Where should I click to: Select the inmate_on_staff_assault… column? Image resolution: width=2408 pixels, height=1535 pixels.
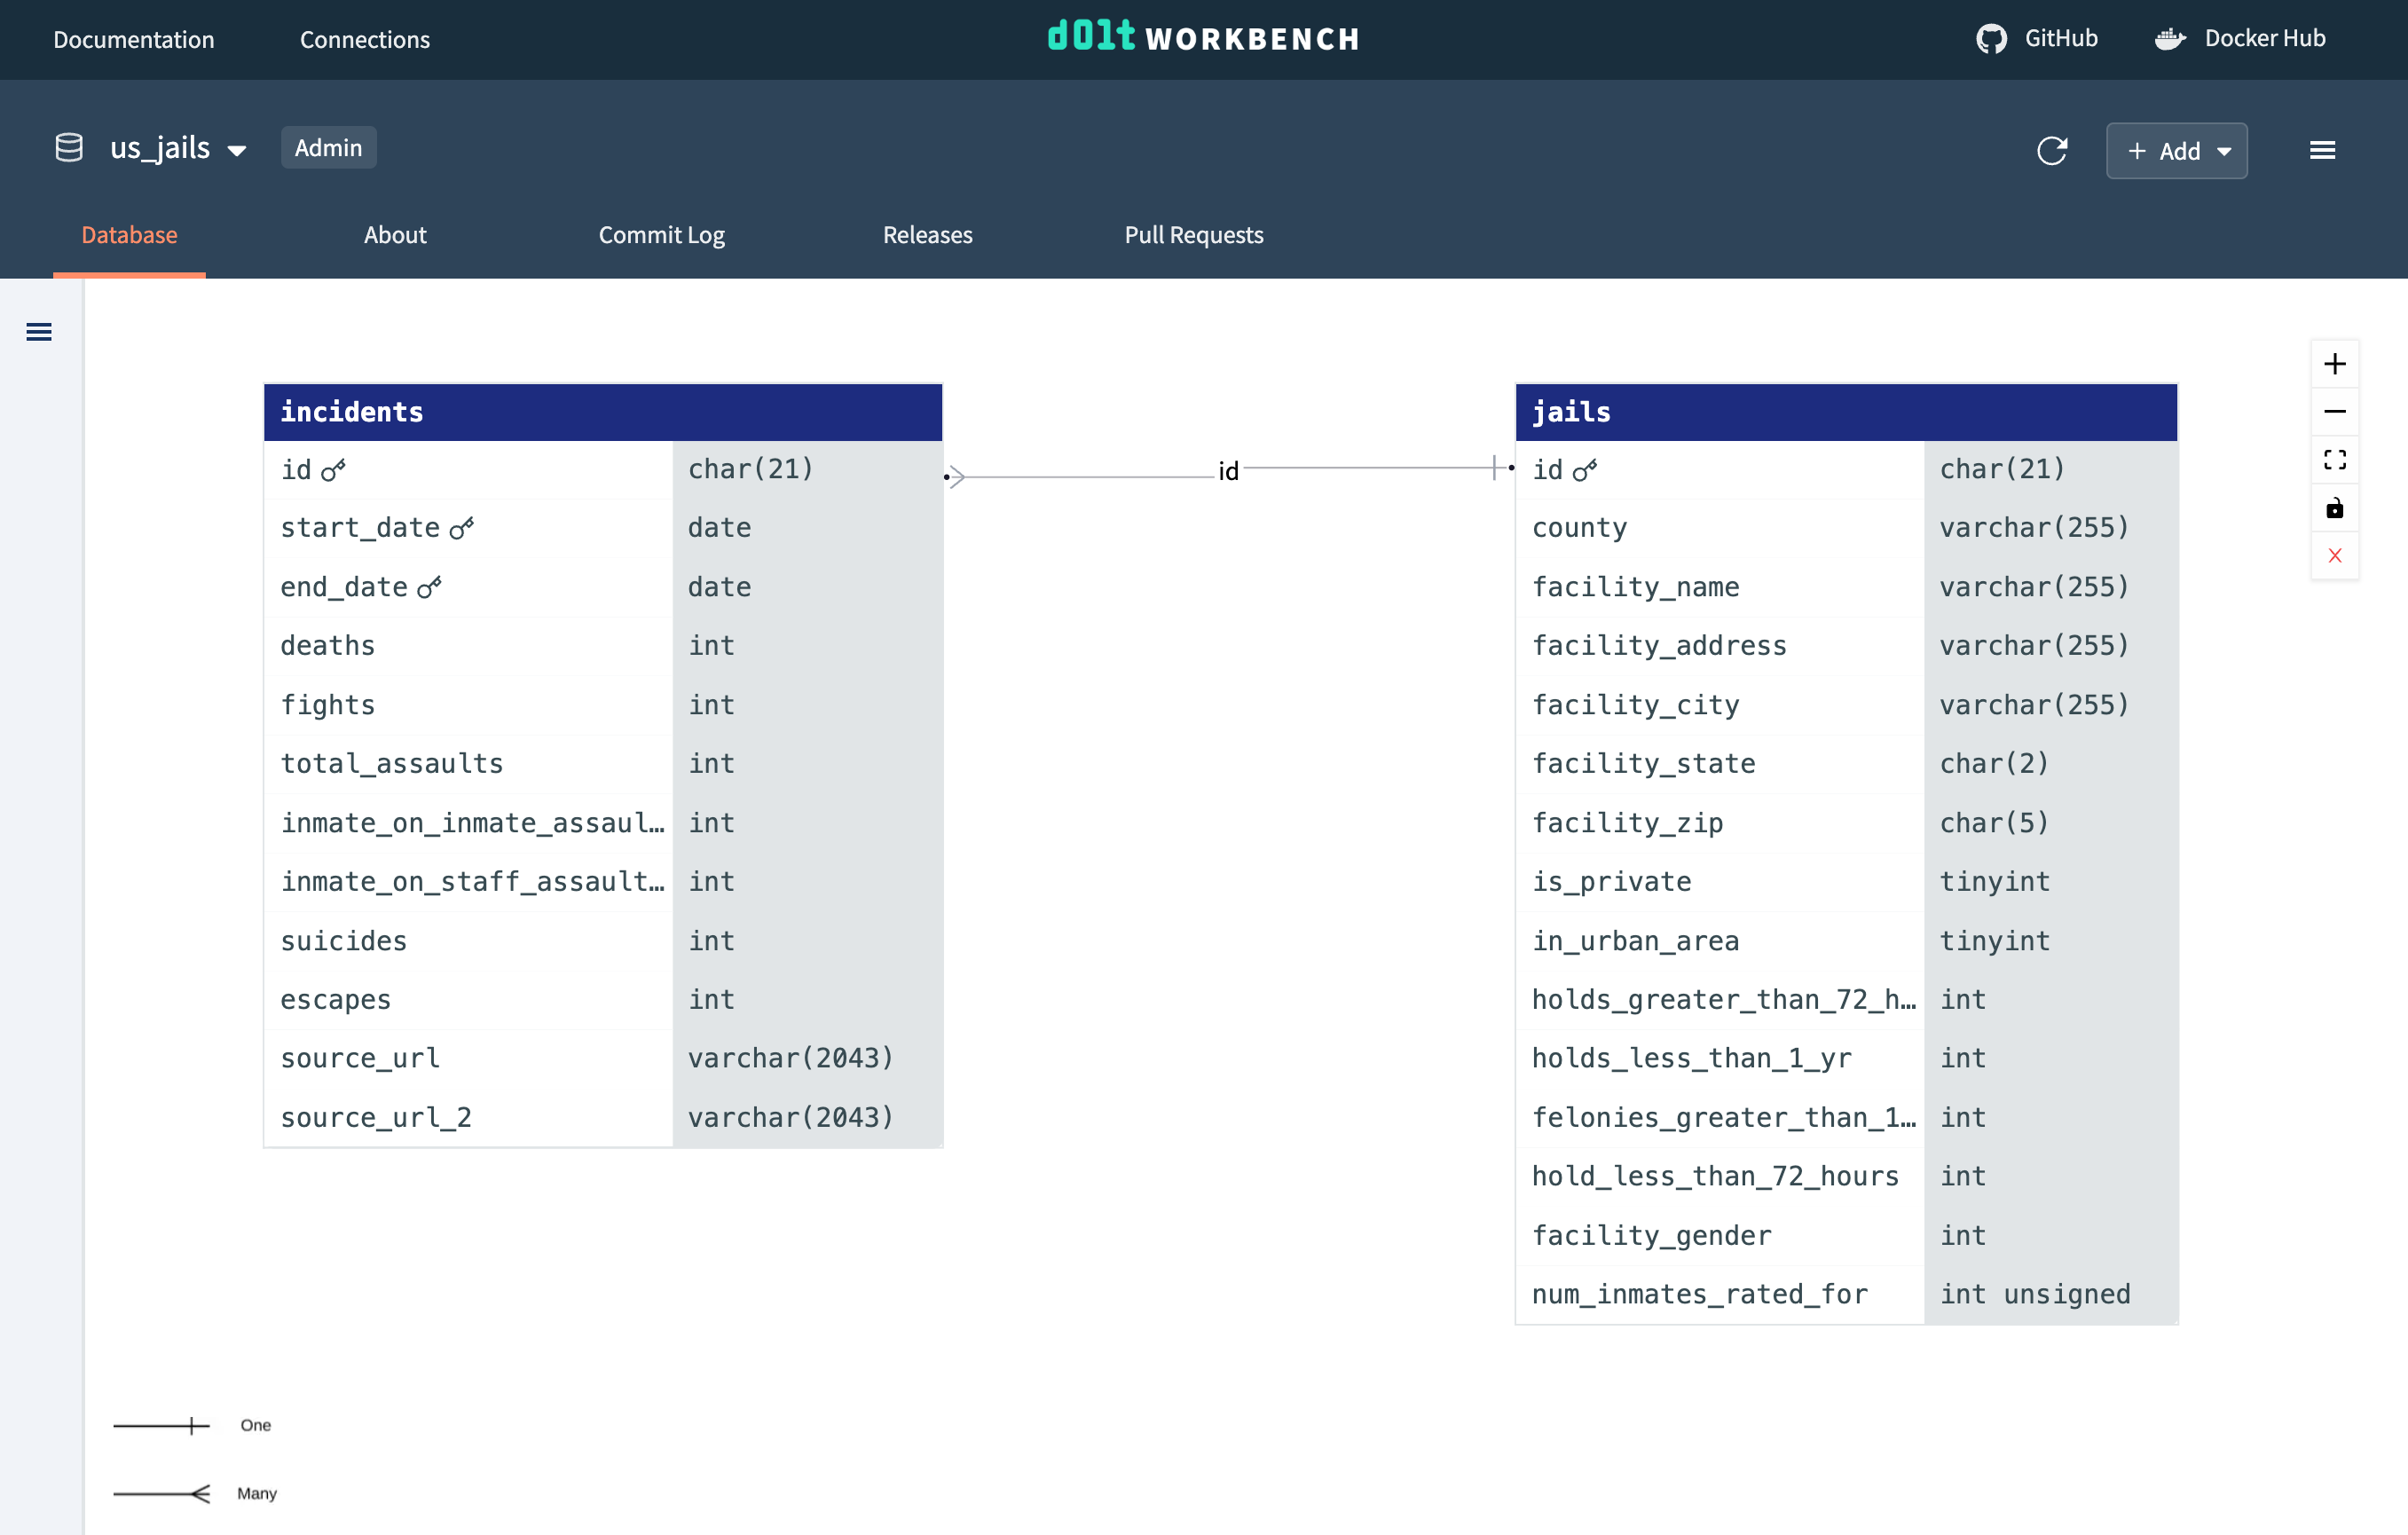[603, 882]
